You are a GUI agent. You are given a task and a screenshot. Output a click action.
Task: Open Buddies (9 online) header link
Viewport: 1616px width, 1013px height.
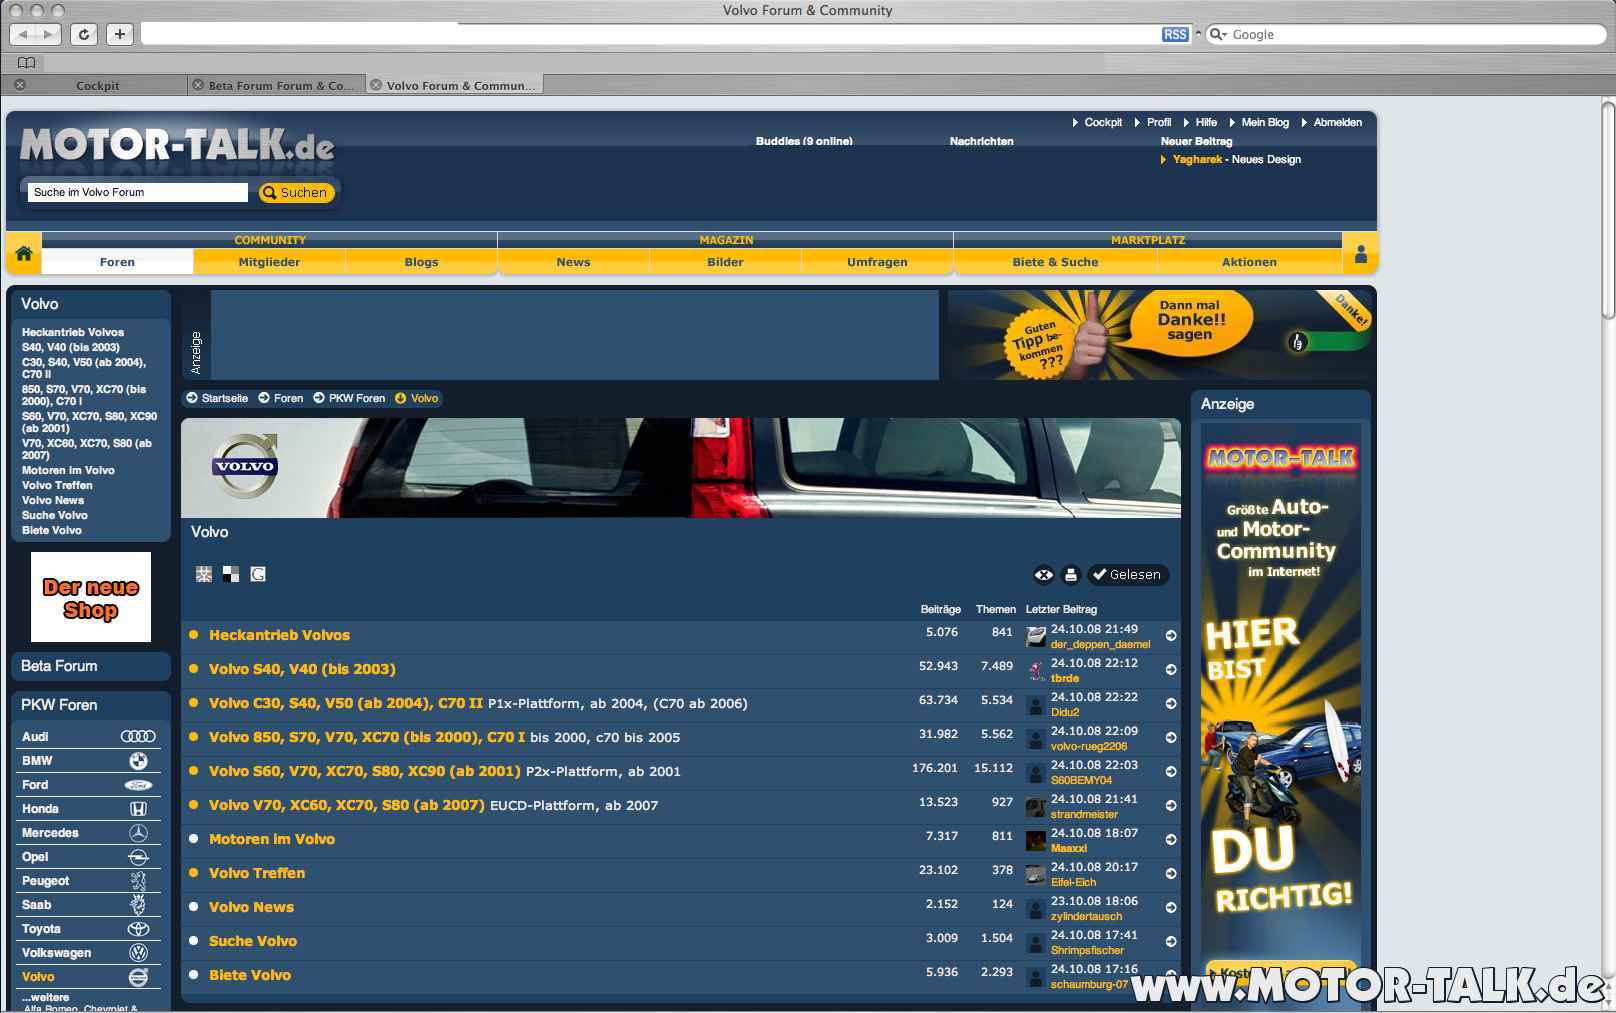[x=804, y=141]
